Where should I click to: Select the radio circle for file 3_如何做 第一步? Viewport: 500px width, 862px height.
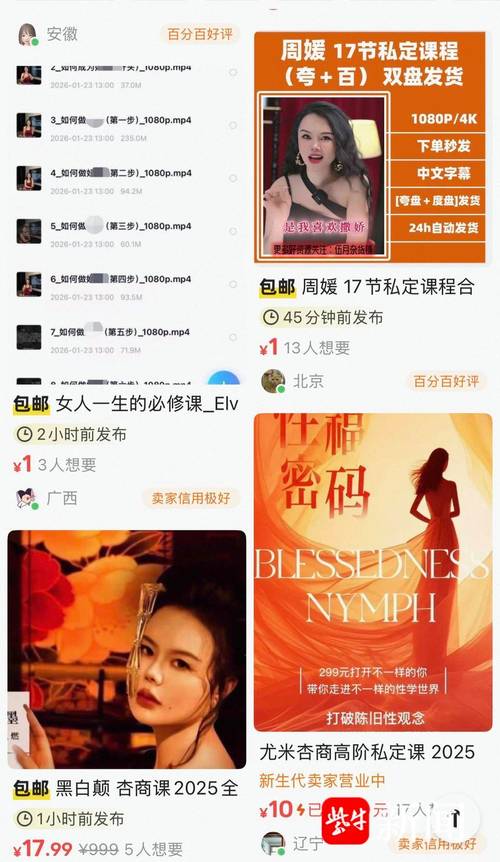point(233,125)
